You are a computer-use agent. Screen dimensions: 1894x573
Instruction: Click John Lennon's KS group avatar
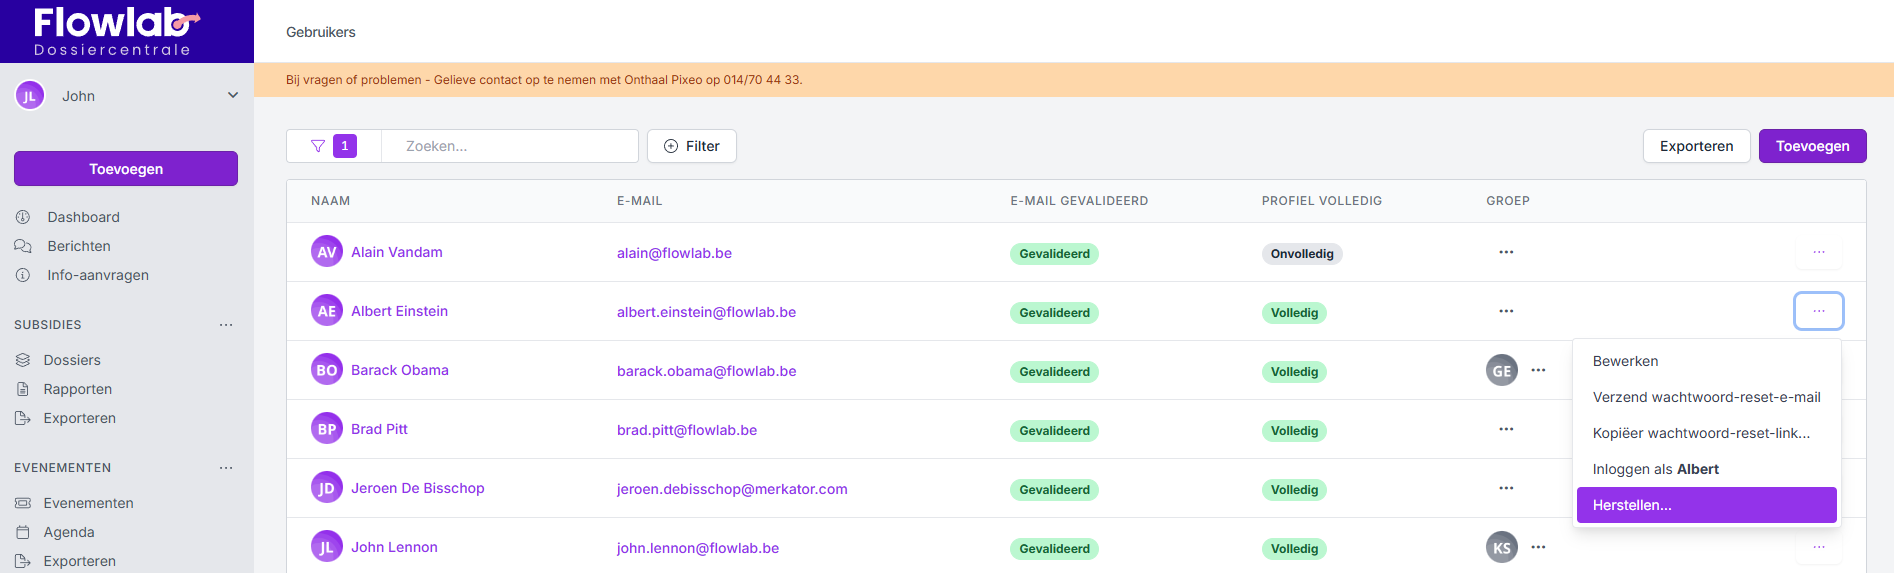point(1501,548)
